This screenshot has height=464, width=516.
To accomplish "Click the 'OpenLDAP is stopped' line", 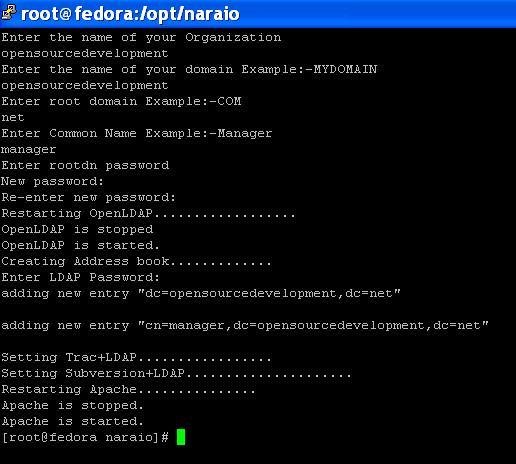I will pos(77,229).
